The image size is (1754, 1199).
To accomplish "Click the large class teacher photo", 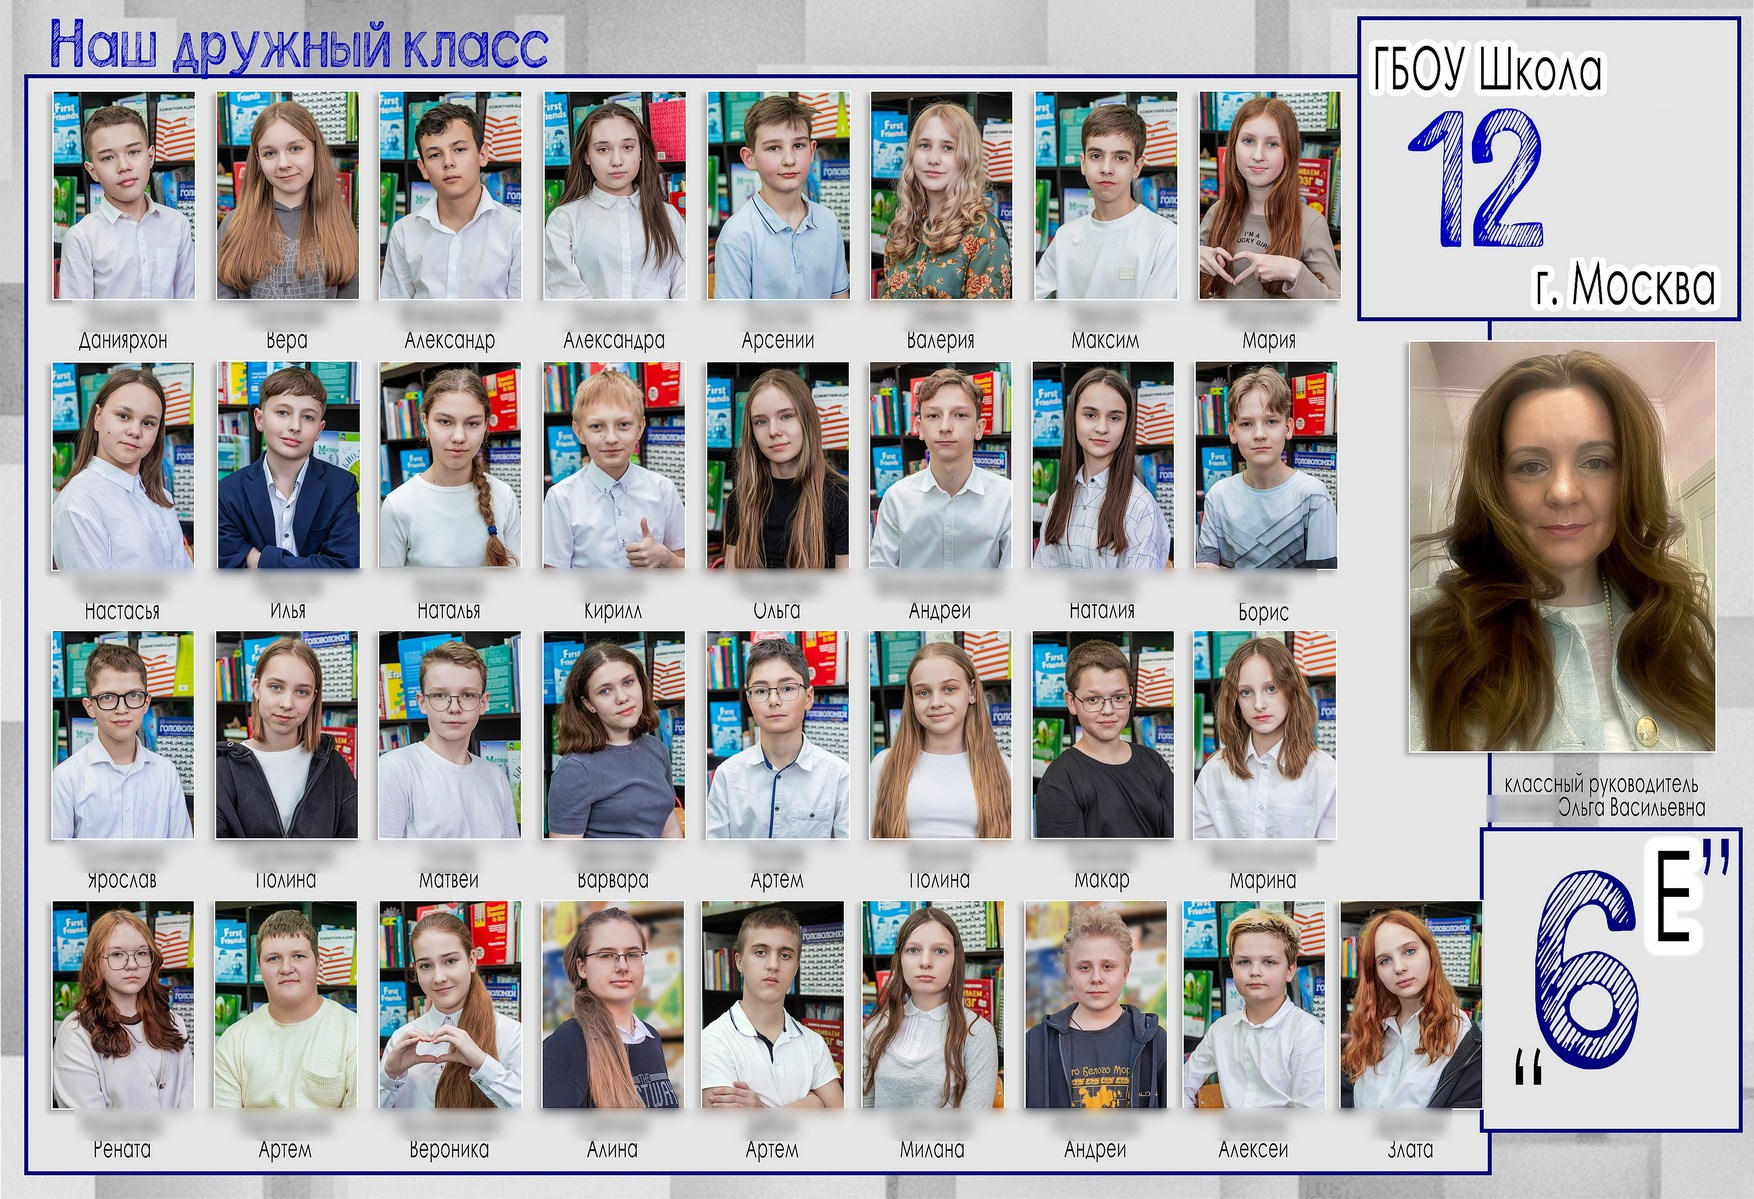I will pos(1561,546).
